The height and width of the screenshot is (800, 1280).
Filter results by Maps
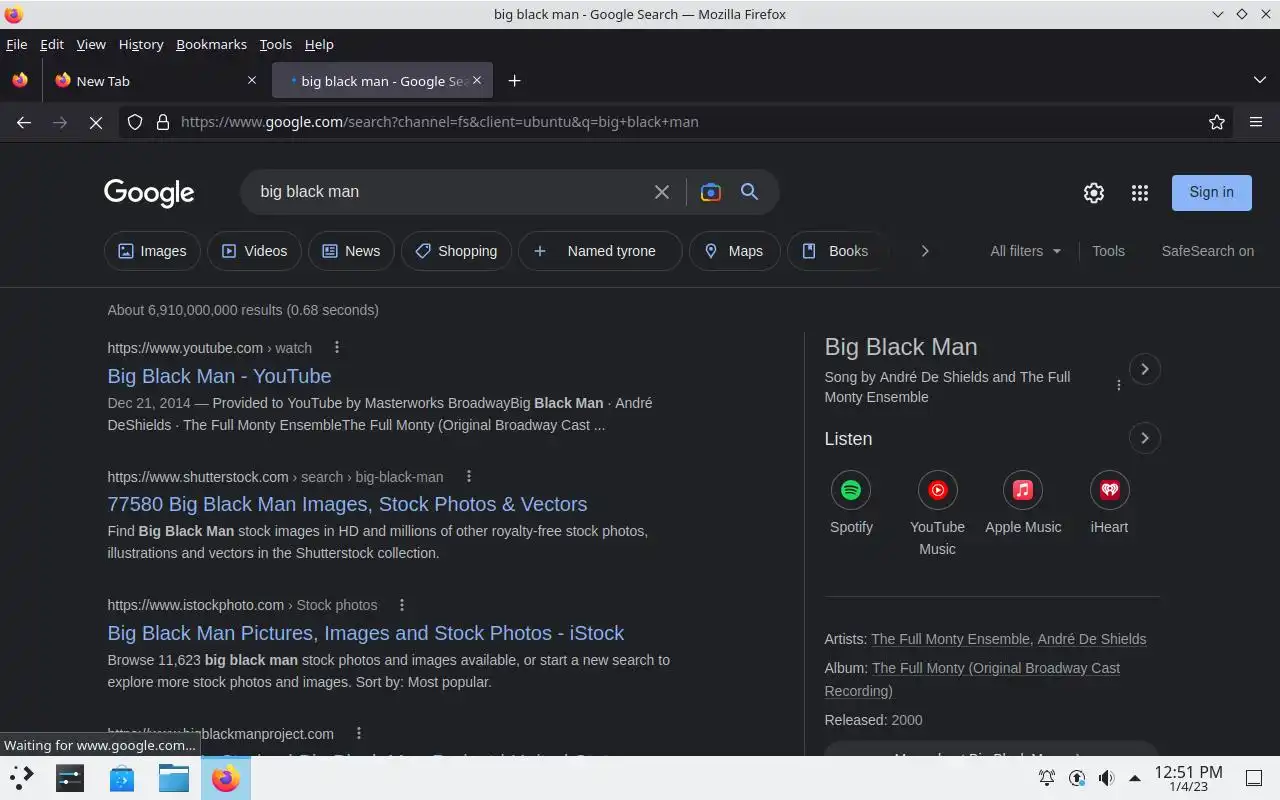click(734, 251)
